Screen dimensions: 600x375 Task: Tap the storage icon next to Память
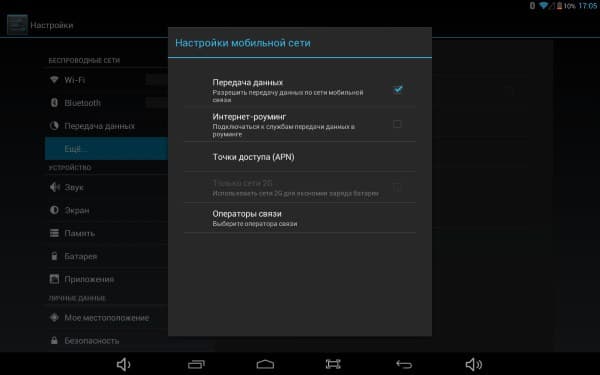click(54, 233)
